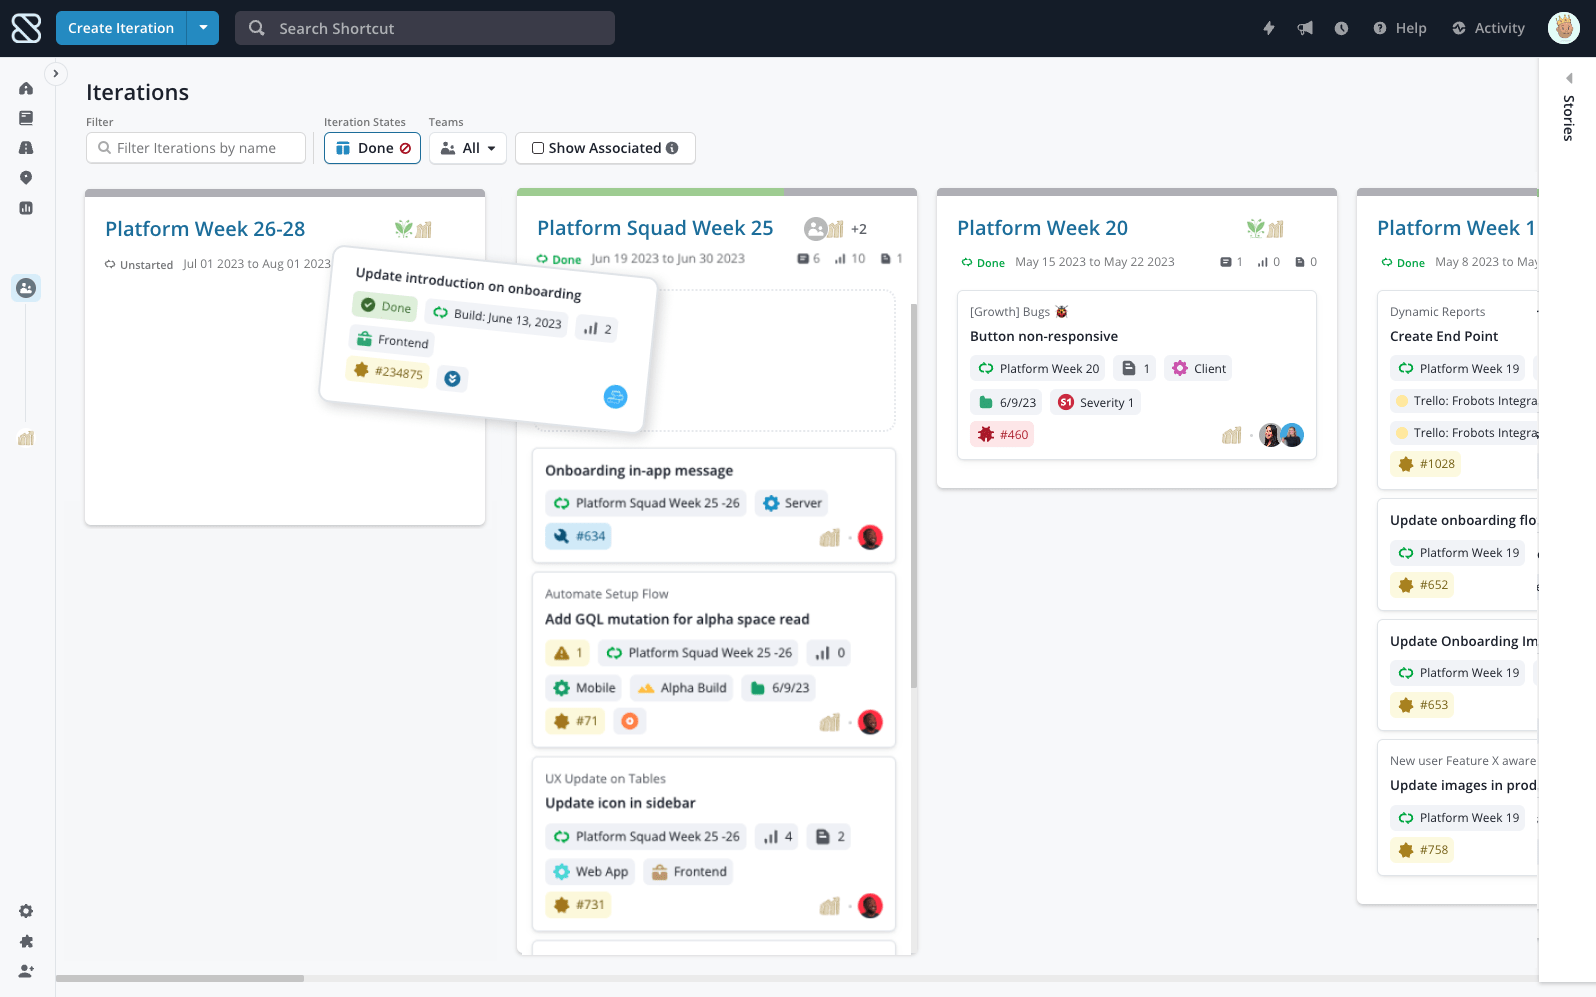Open the Shortcut logo home
Viewport: 1596px width, 997px height.
coord(26,28)
